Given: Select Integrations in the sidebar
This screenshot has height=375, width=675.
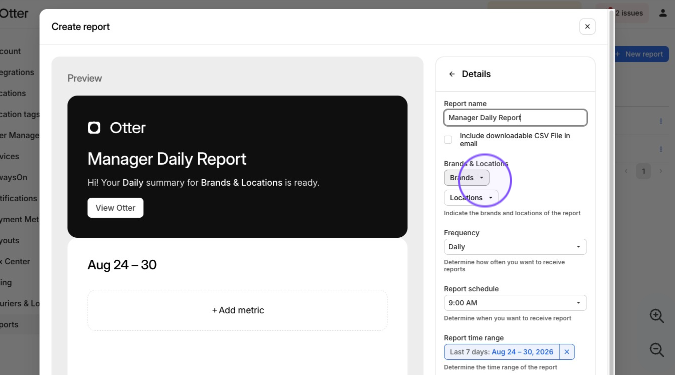Looking at the screenshot, I should tap(17, 72).
